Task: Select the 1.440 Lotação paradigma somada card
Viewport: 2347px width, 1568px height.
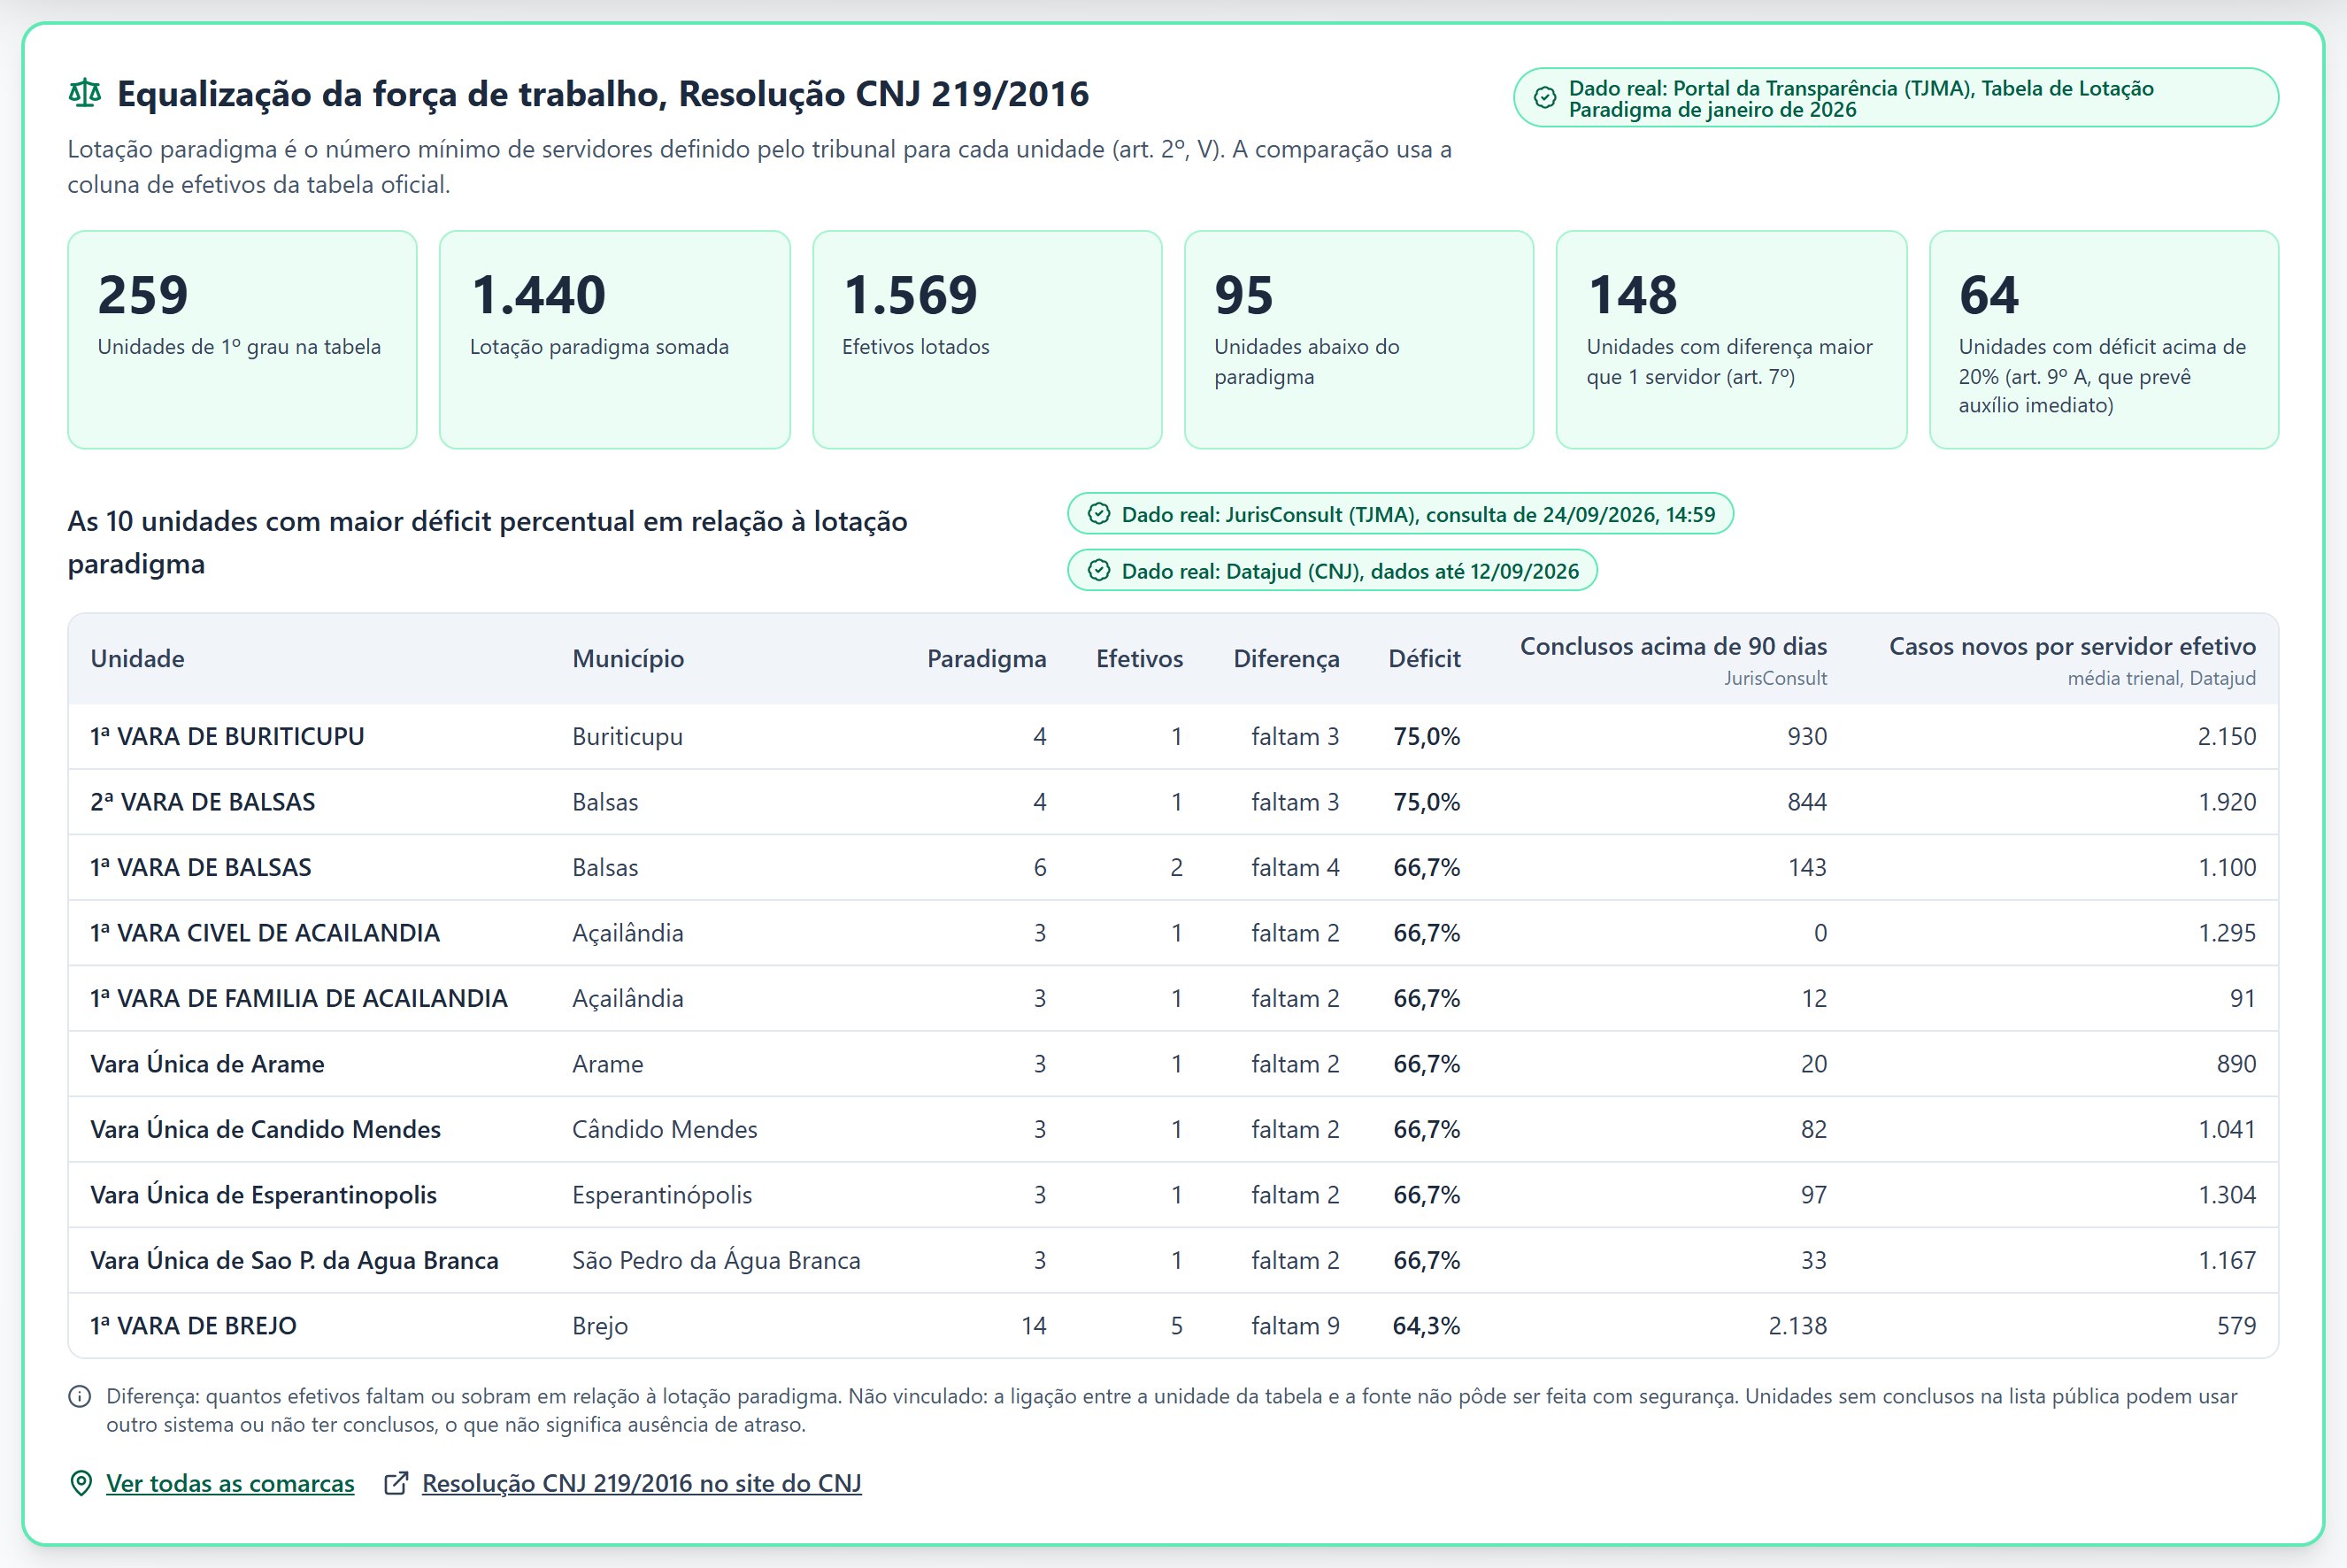Action: point(615,340)
